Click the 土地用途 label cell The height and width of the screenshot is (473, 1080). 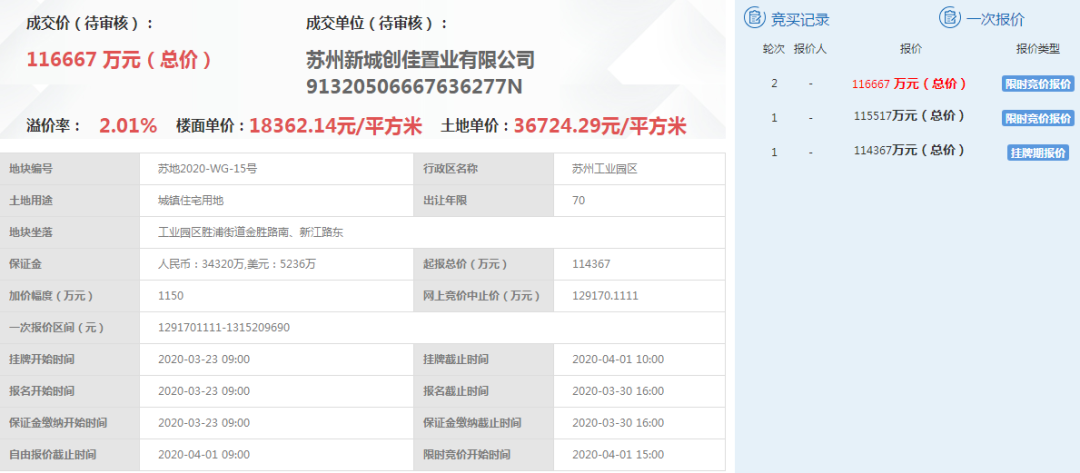pyautogui.click(x=70, y=200)
